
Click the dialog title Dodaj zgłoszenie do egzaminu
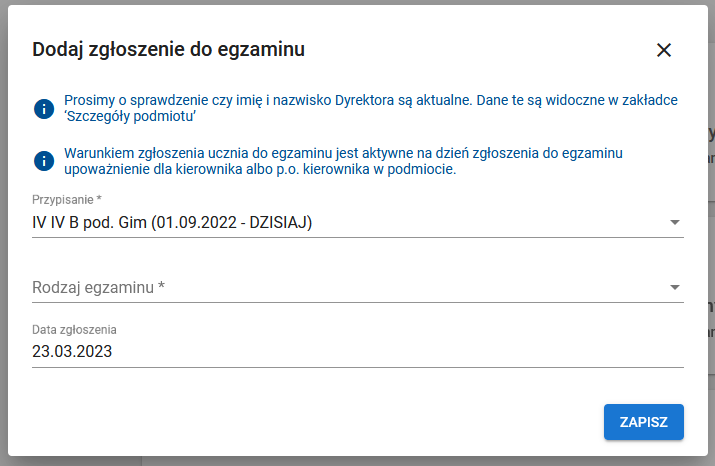point(169,49)
